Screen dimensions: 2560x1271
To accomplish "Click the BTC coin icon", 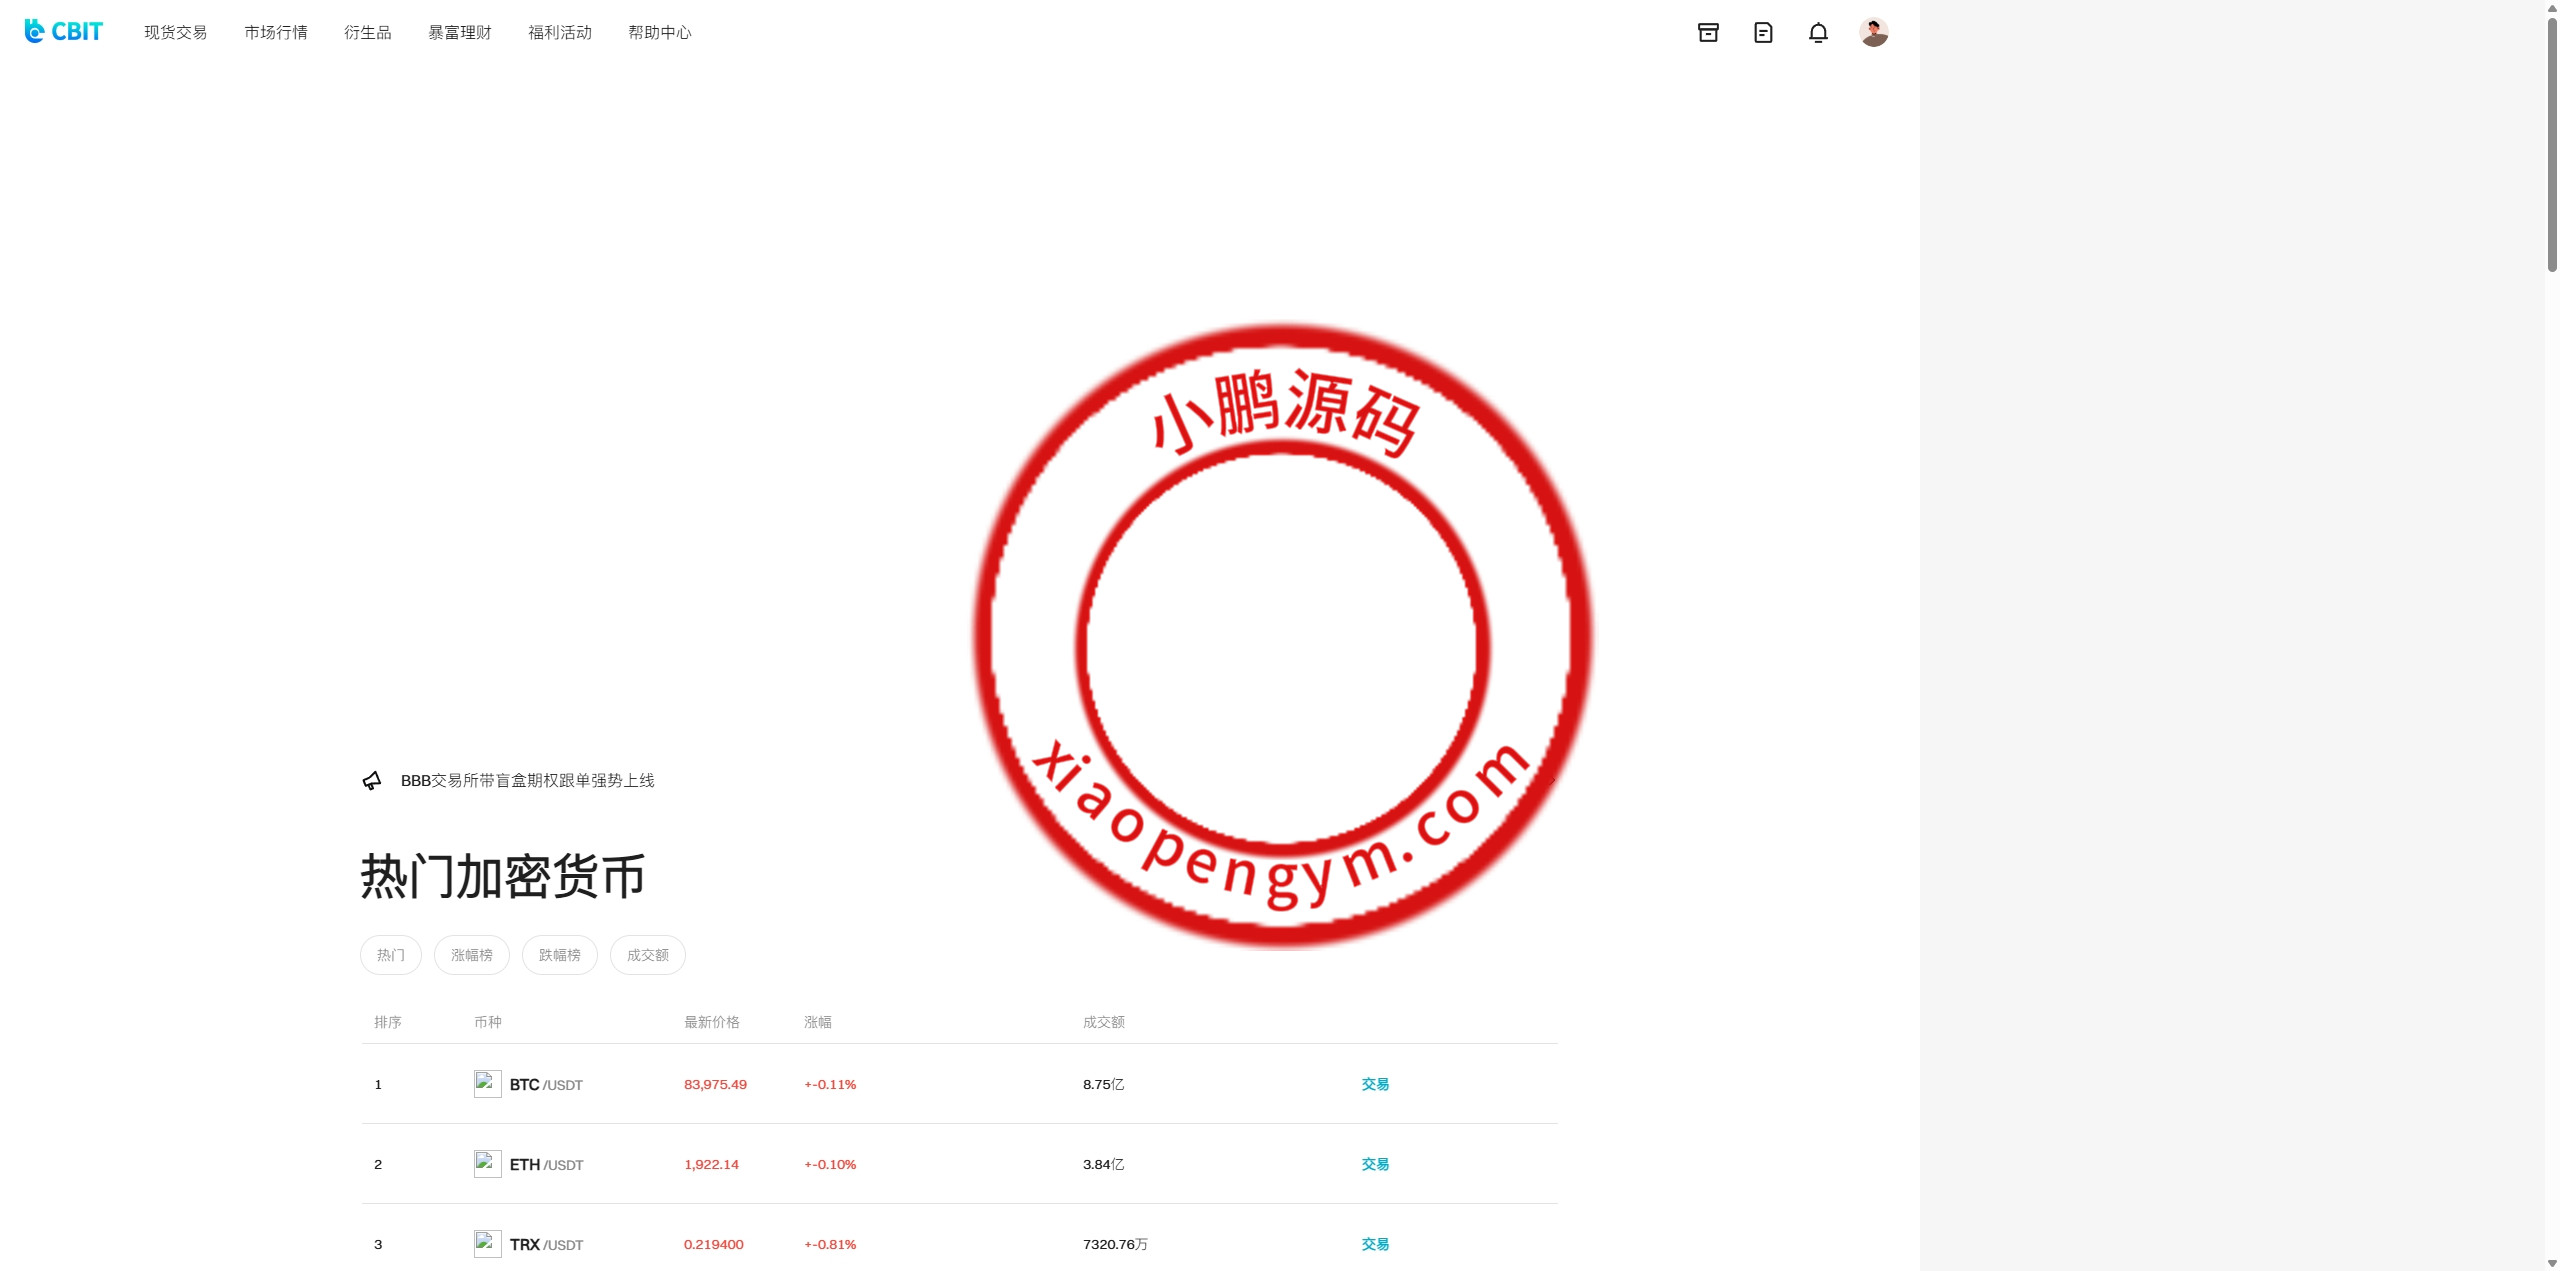I will 487,1084.
